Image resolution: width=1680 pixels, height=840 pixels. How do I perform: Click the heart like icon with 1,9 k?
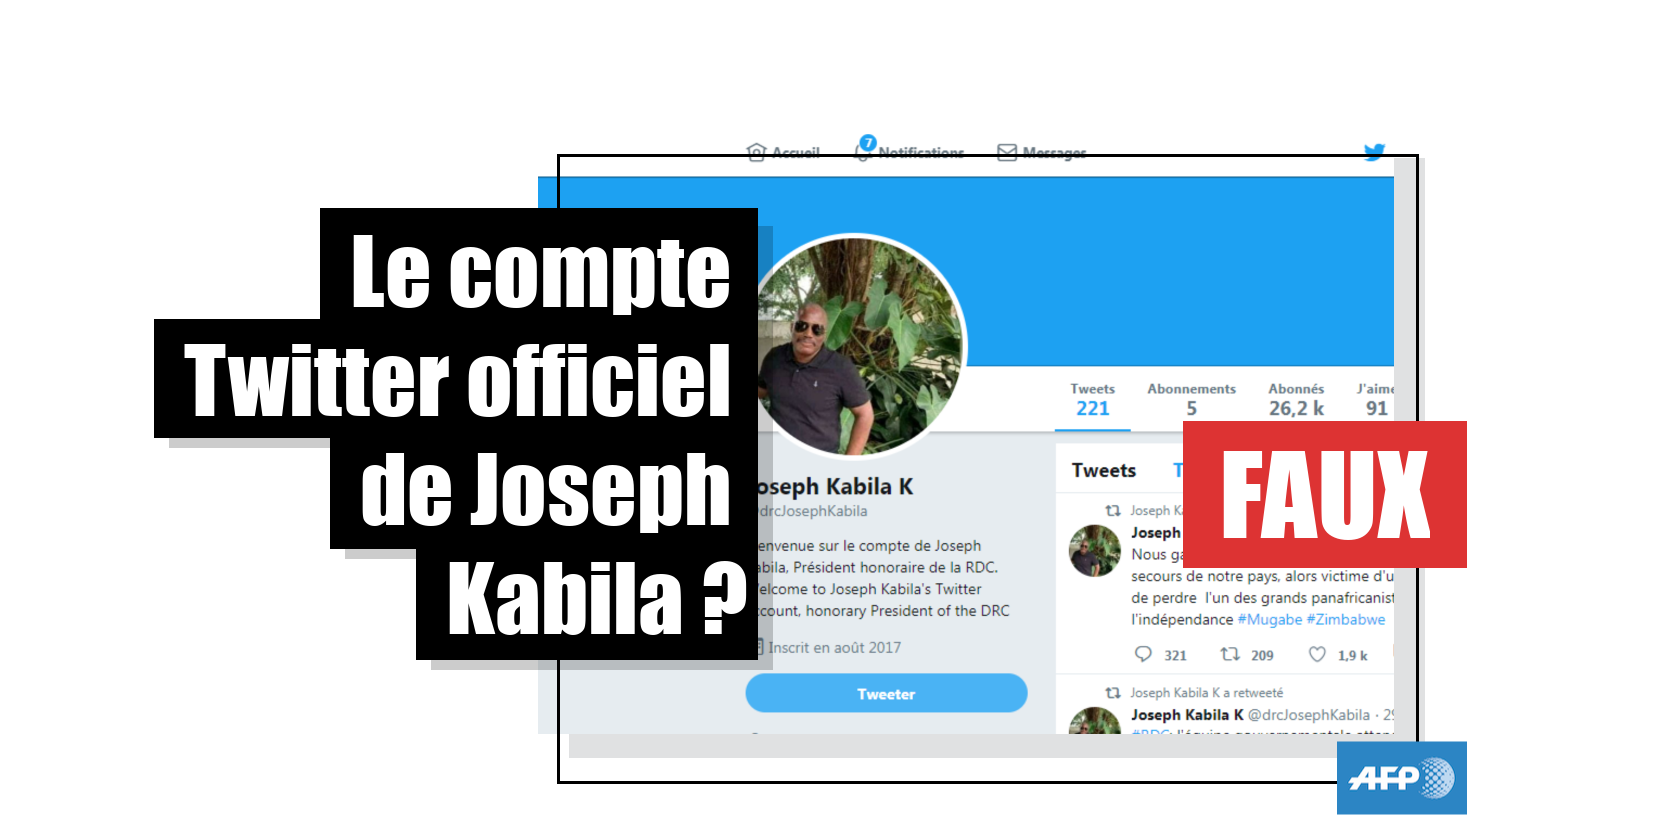[1318, 655]
